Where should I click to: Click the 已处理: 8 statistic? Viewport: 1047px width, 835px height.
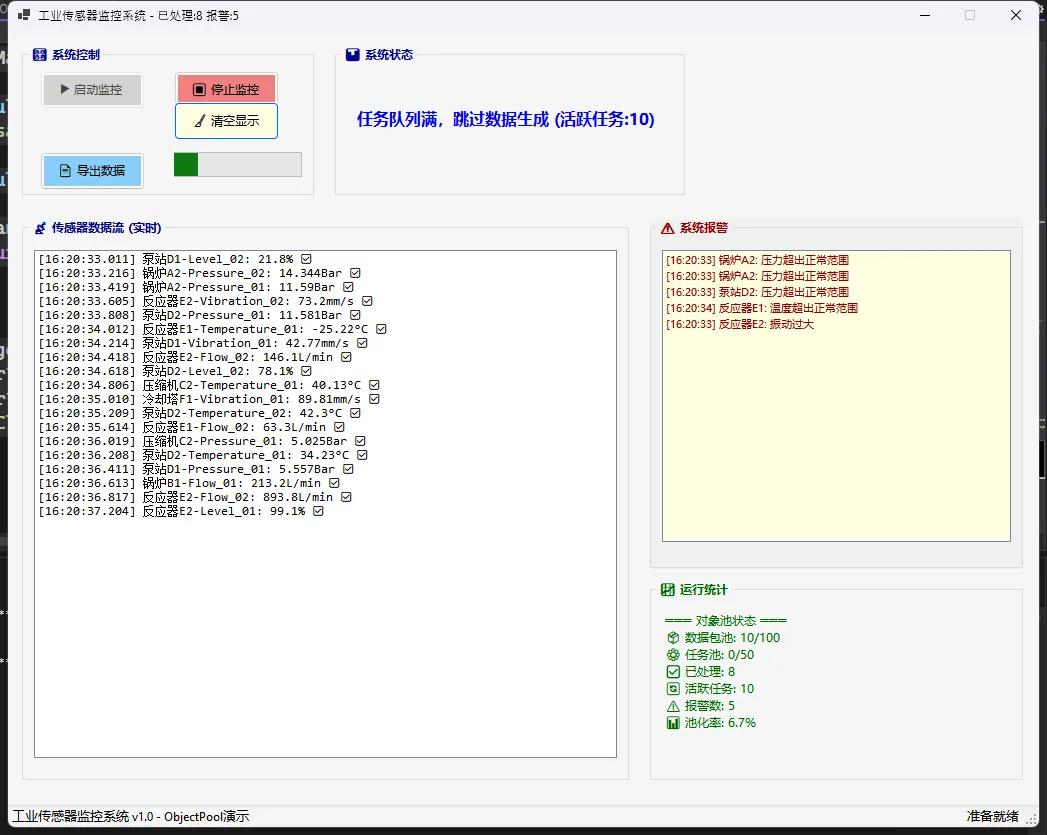pos(700,672)
